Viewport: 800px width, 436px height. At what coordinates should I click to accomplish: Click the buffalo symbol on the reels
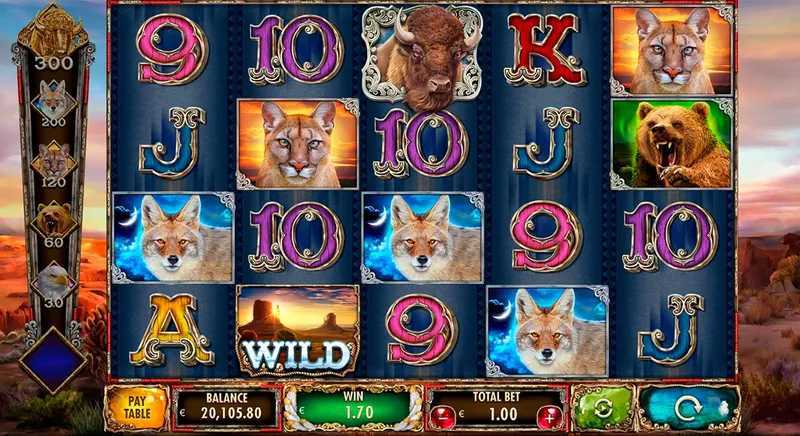[x=422, y=55]
